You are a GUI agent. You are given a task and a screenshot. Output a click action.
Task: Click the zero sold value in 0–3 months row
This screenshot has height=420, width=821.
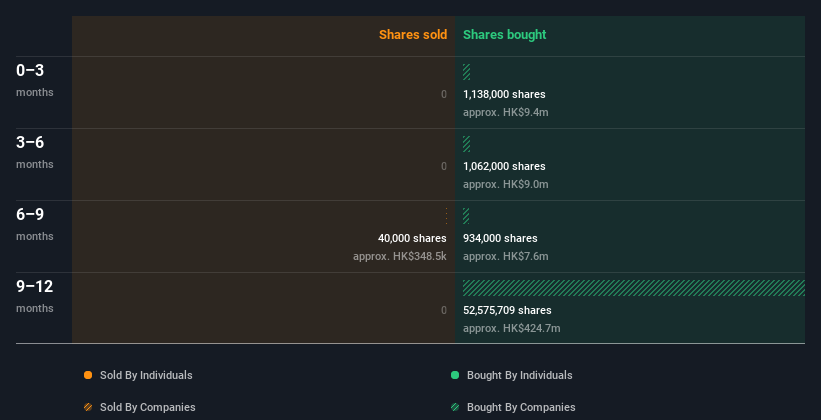(444, 94)
